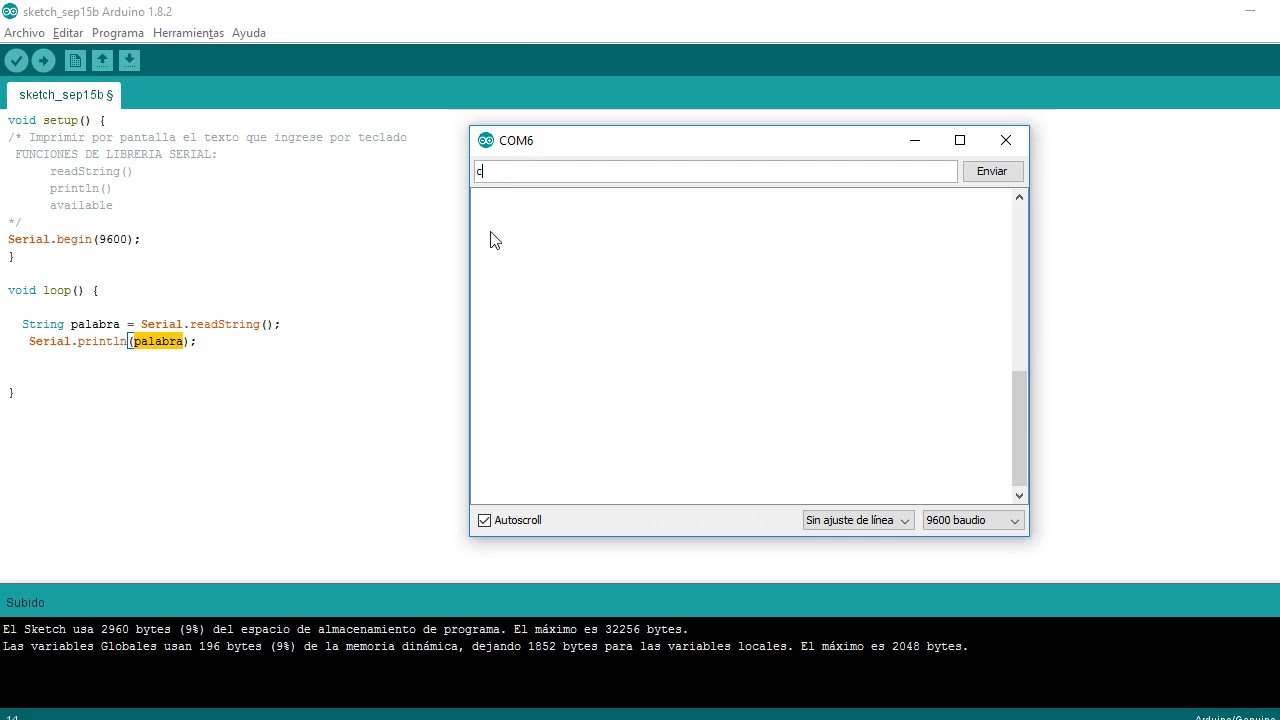This screenshot has width=1280, height=720.
Task: Click the 'void setup() {' code line
Action: (x=56, y=120)
